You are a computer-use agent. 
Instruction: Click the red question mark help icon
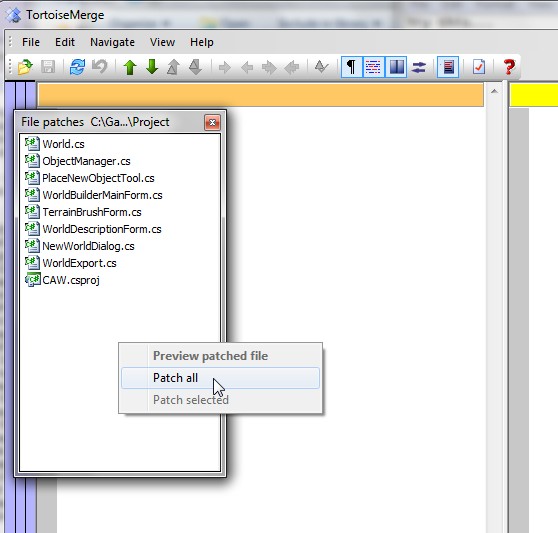[x=509, y=67]
